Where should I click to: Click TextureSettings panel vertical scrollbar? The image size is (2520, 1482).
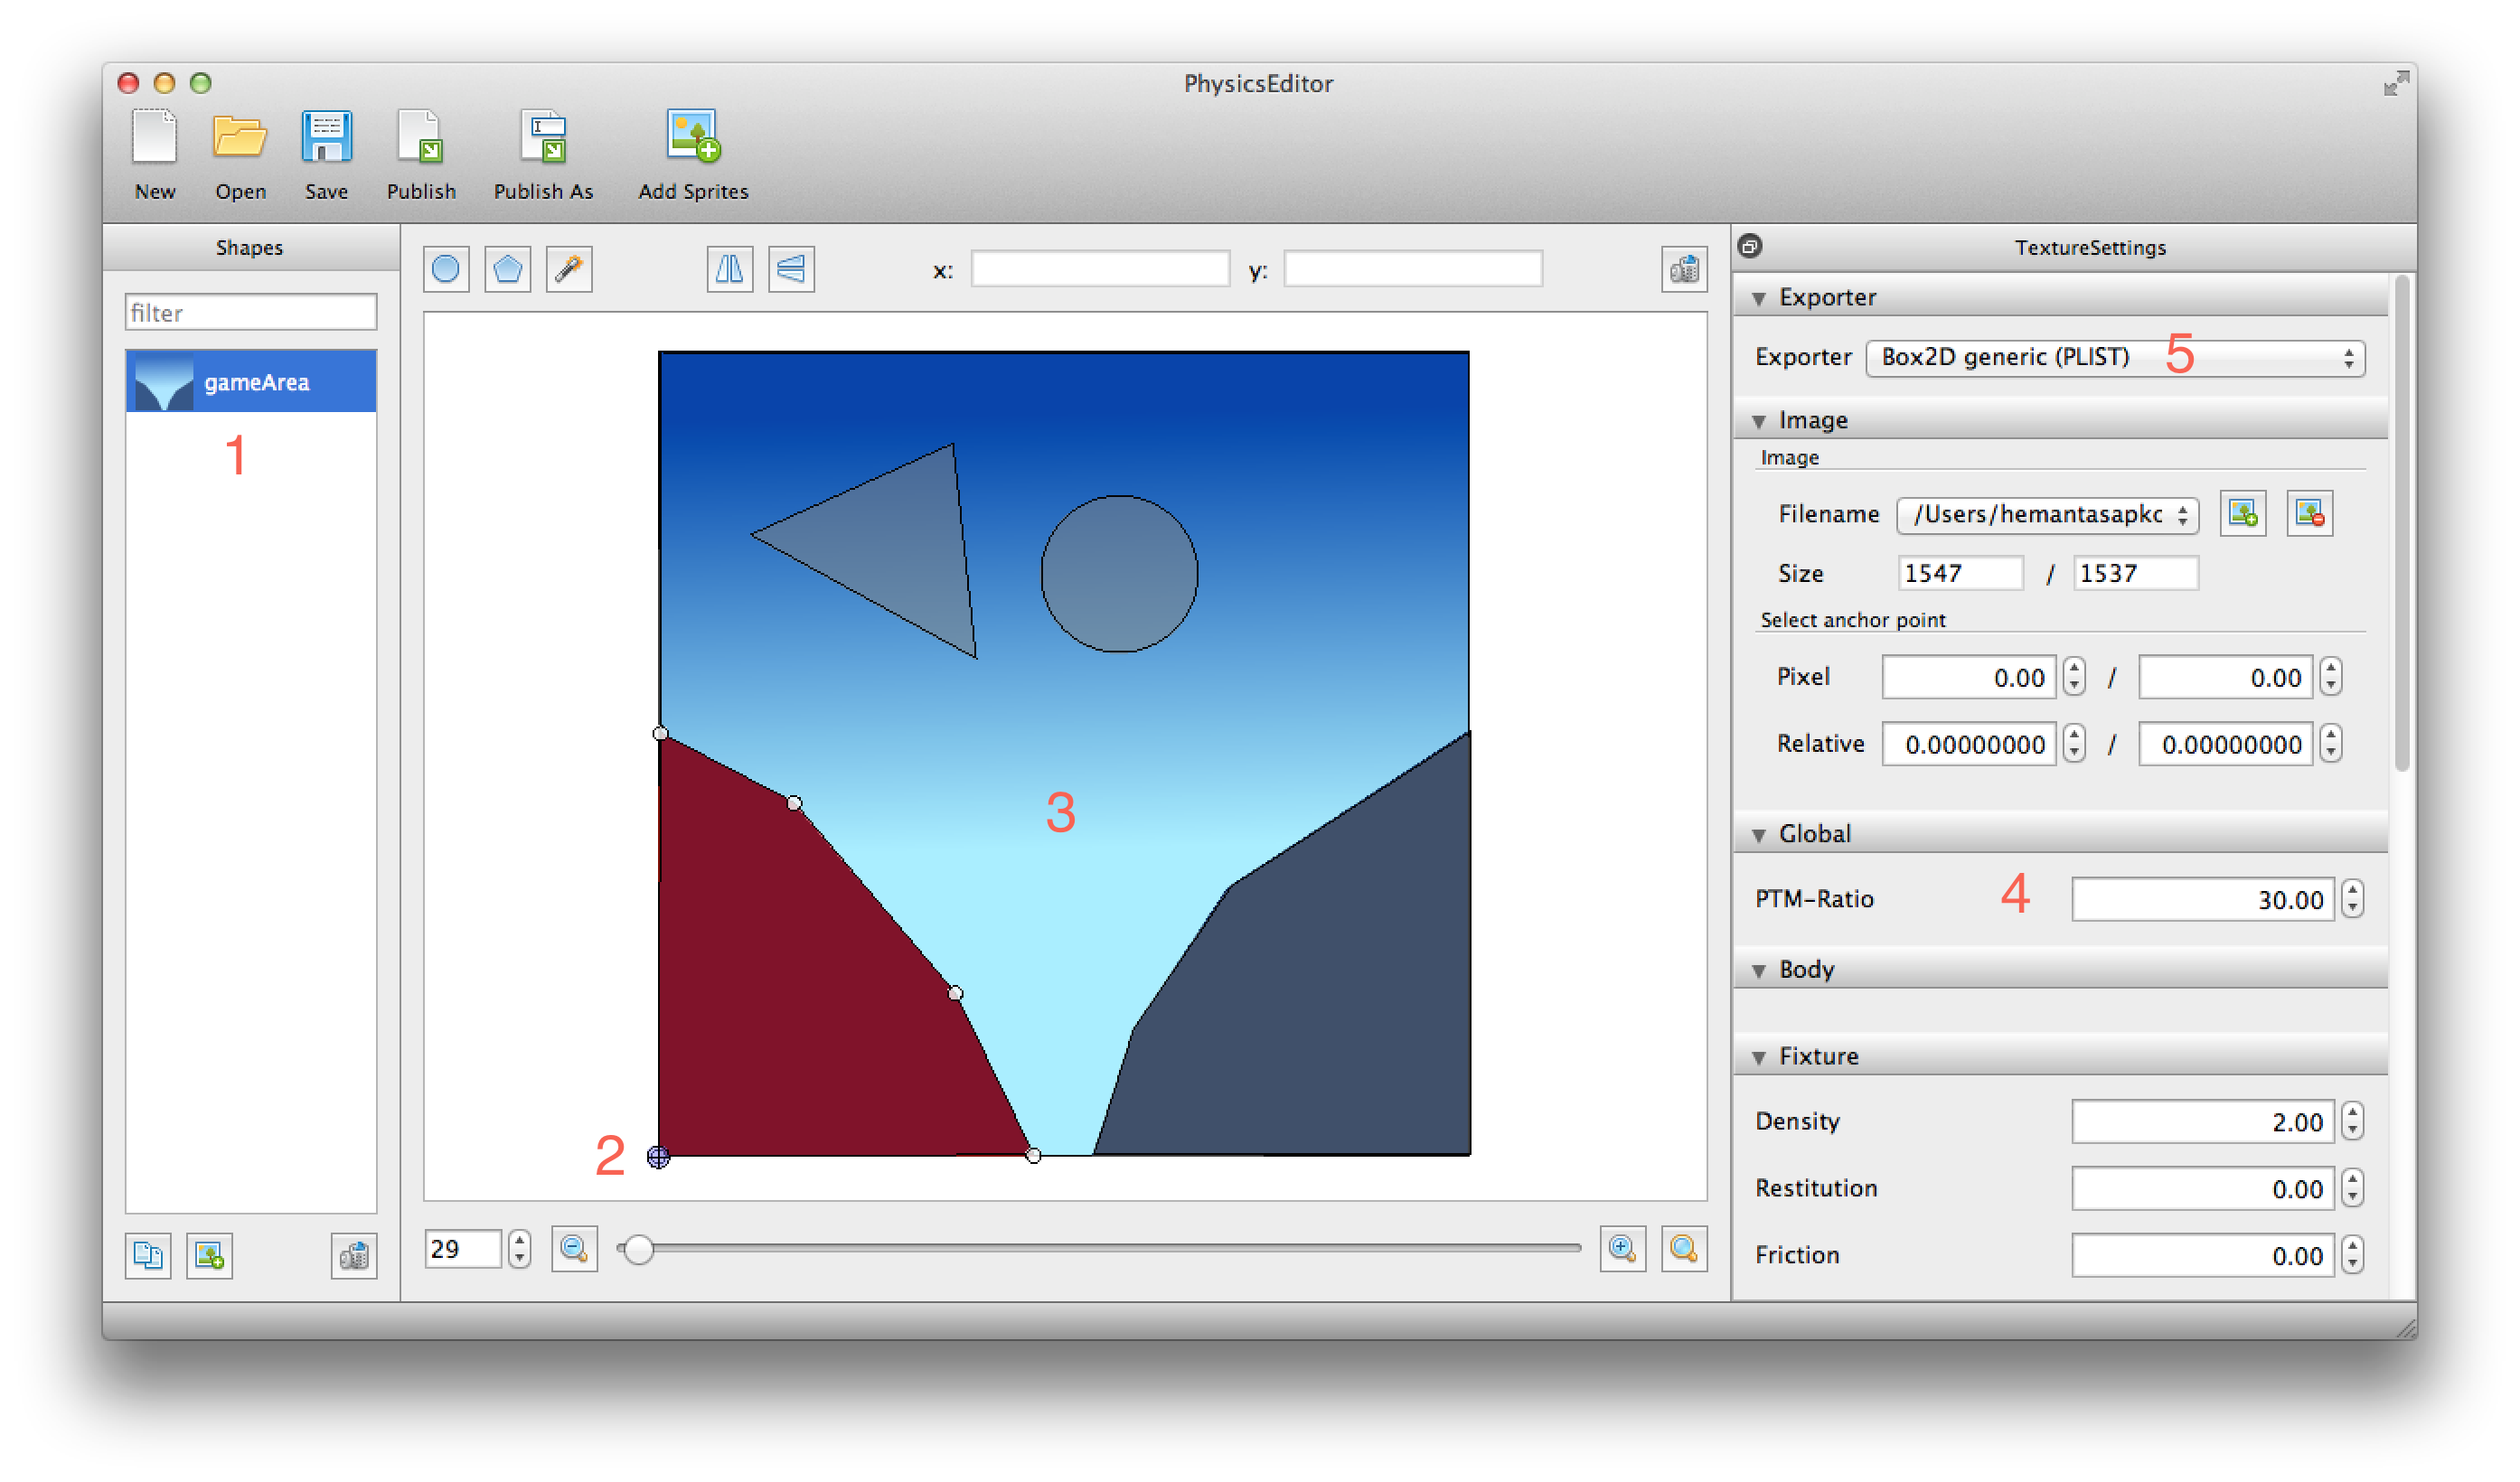tap(2402, 525)
